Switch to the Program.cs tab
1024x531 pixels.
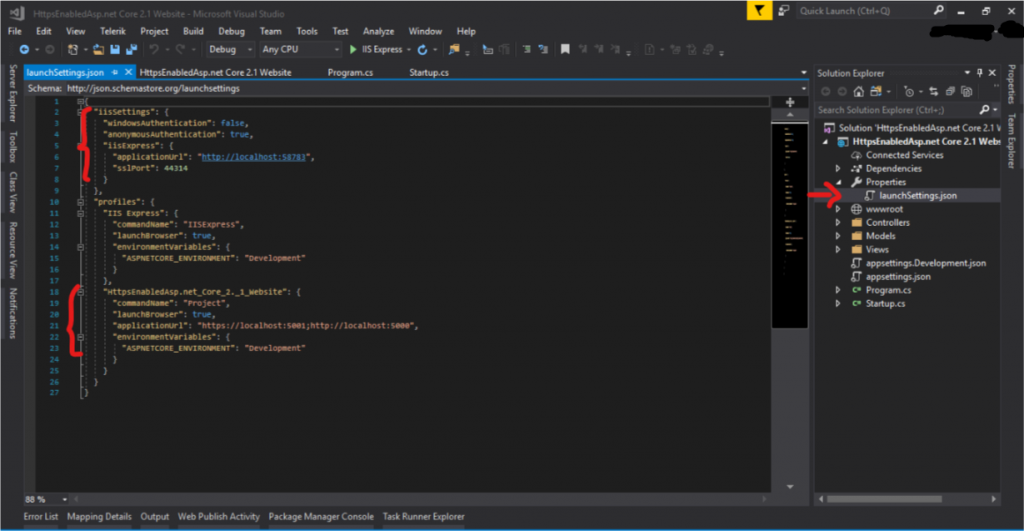pyautogui.click(x=350, y=72)
